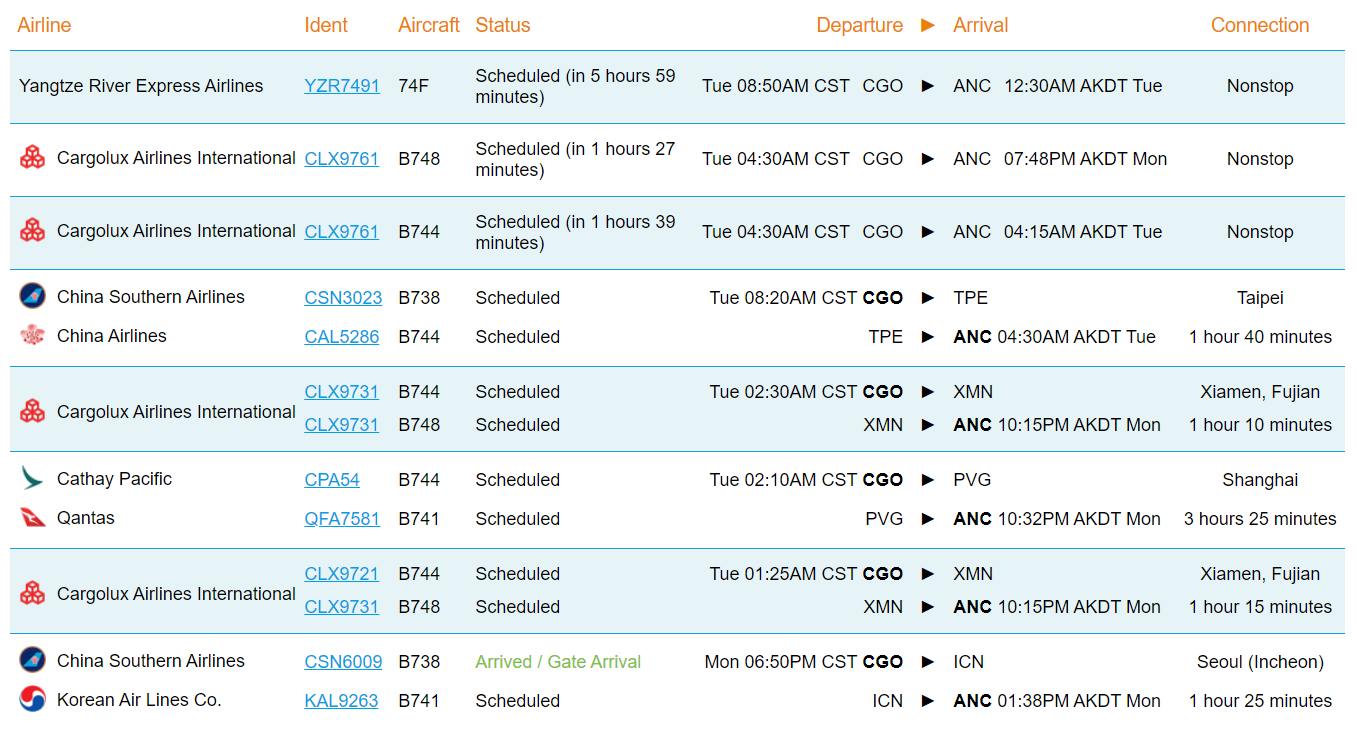Screen dimensions: 1357x735
Task: Click the Aircraft column header
Action: (x=429, y=25)
